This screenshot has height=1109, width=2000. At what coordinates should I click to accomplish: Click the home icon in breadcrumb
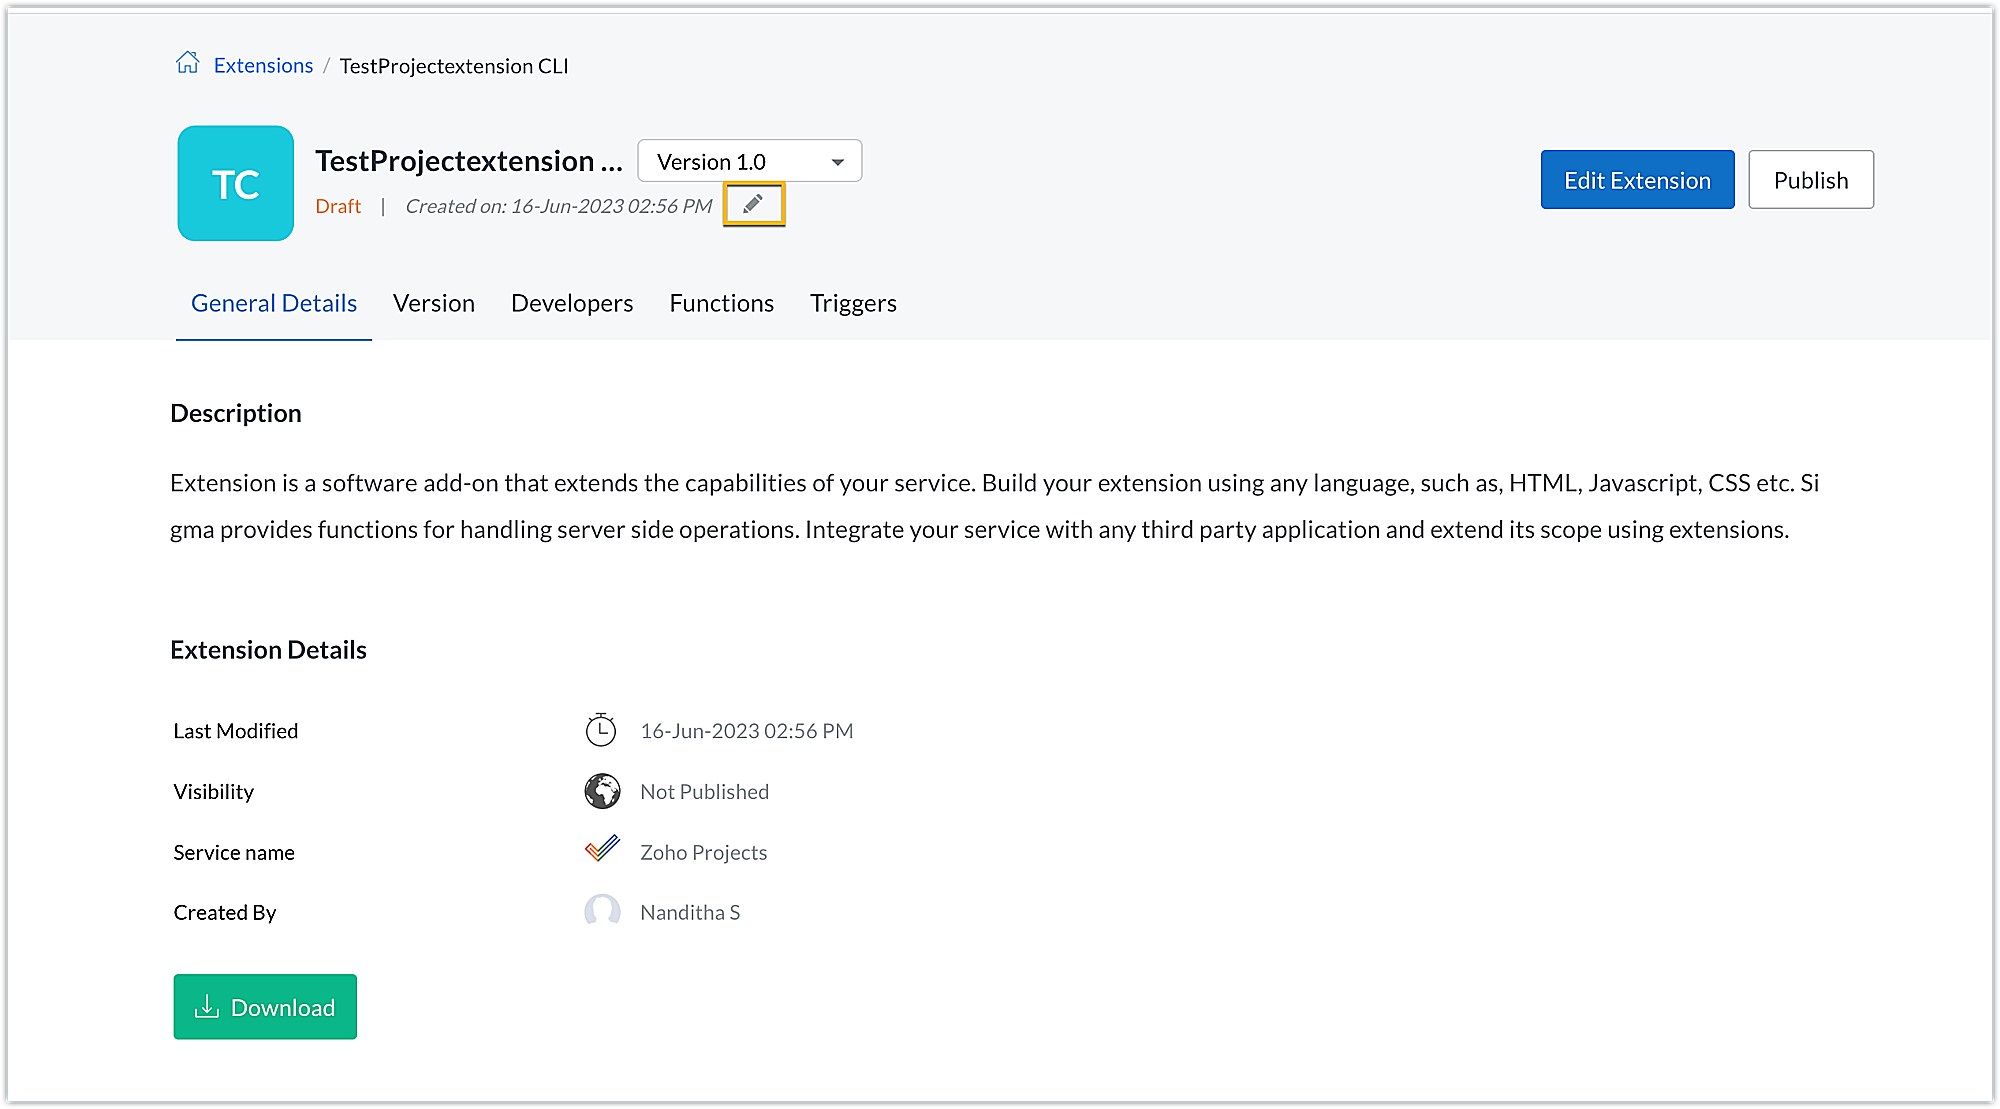(187, 63)
